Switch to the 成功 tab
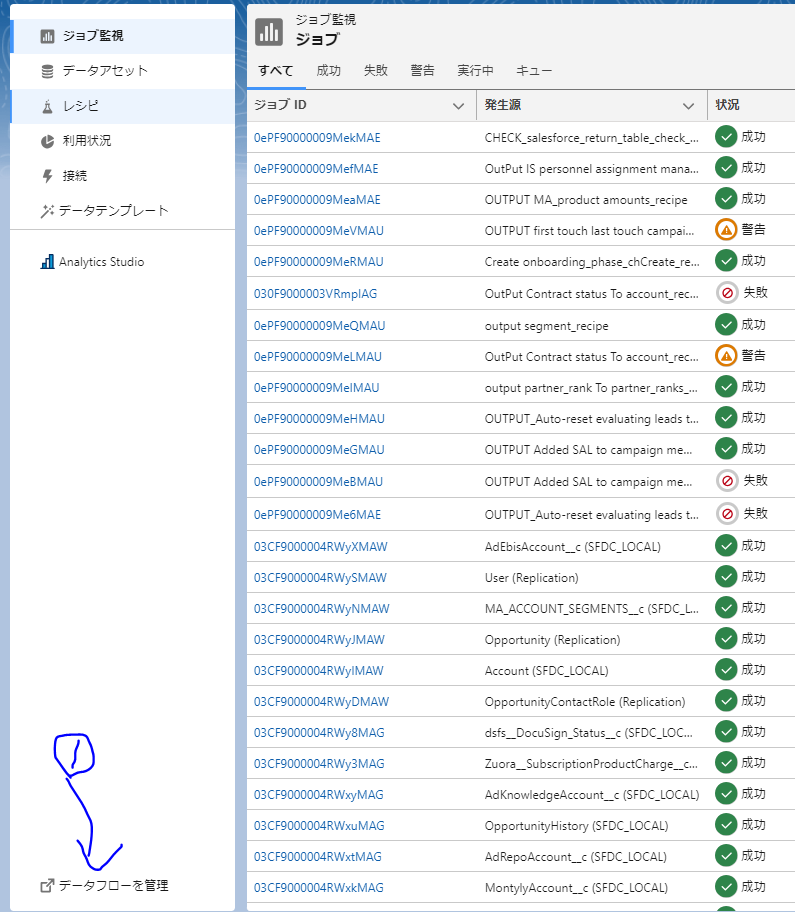Image resolution: width=795 pixels, height=912 pixels. [329, 70]
